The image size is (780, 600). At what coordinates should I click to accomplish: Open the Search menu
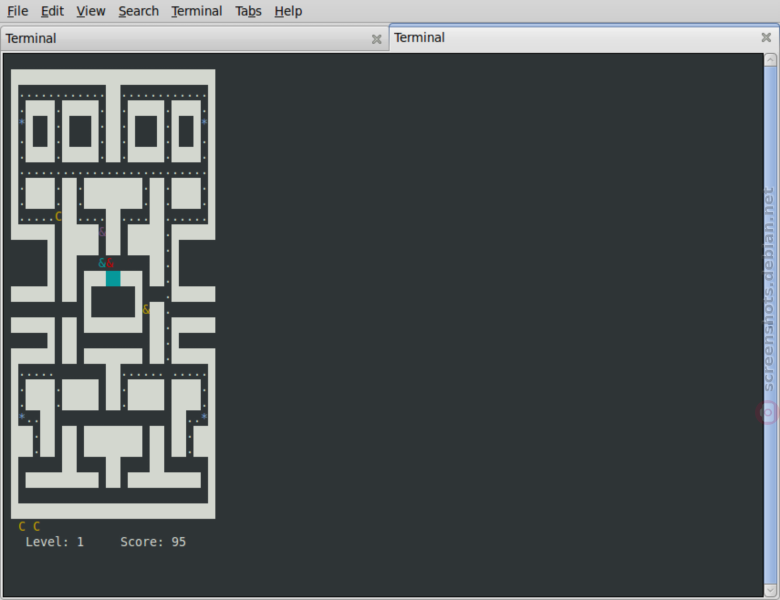pos(138,11)
